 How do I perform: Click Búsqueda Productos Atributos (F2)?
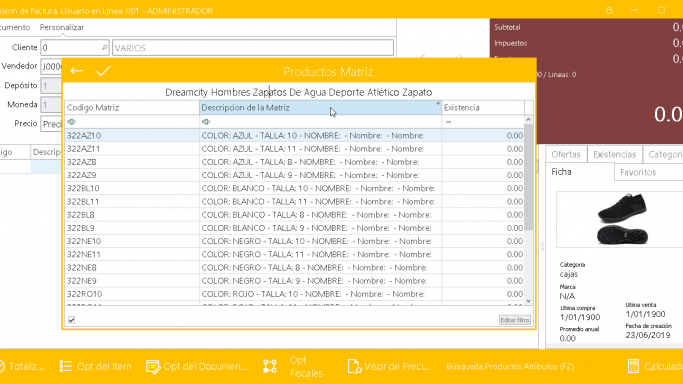(x=510, y=367)
